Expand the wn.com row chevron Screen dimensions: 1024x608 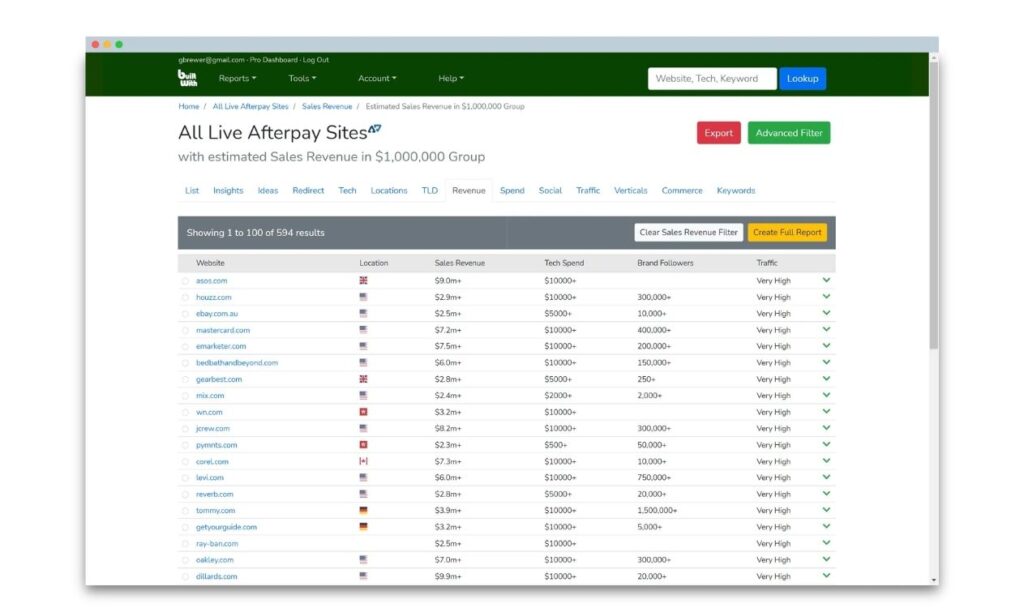click(x=826, y=411)
